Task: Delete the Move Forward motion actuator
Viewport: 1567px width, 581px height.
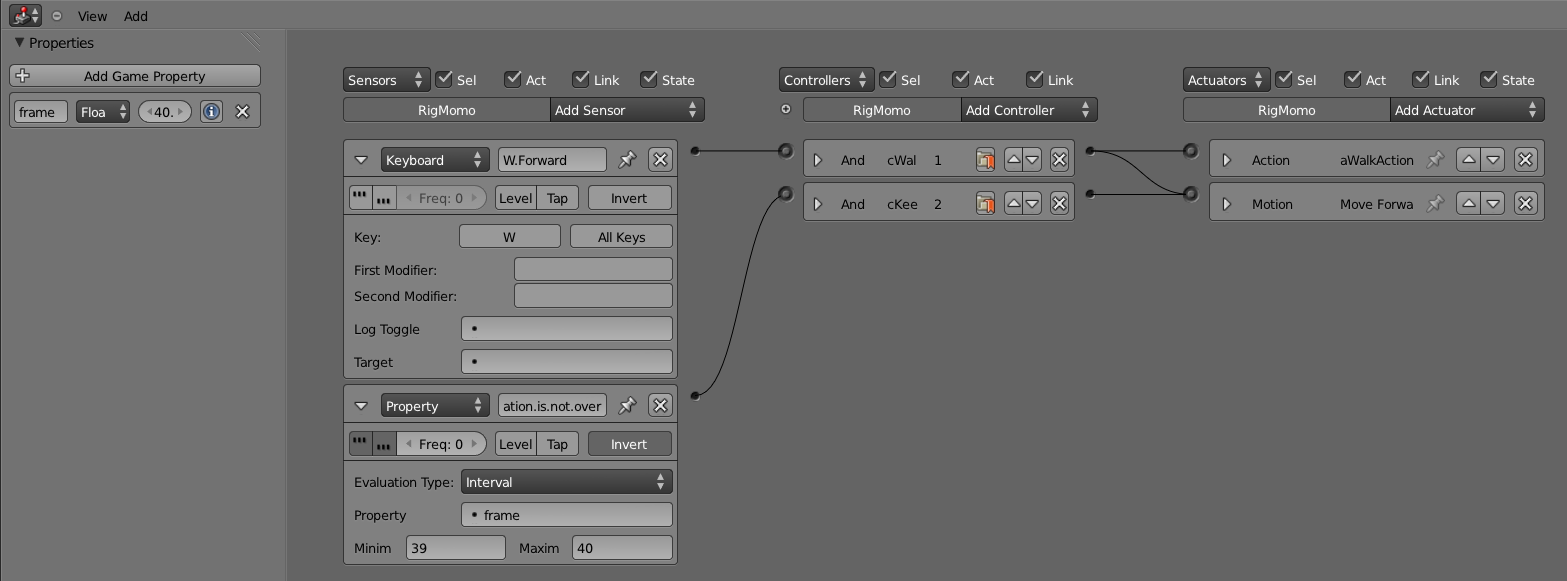Action: coord(1525,204)
